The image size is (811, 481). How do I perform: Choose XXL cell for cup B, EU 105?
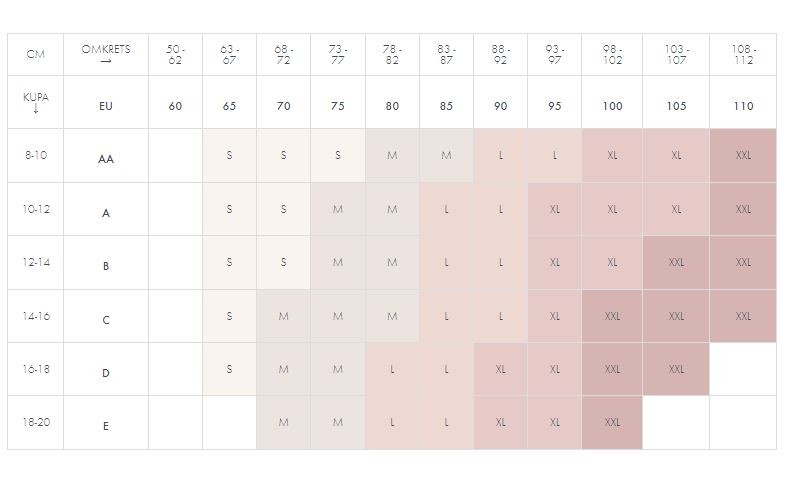coord(676,262)
